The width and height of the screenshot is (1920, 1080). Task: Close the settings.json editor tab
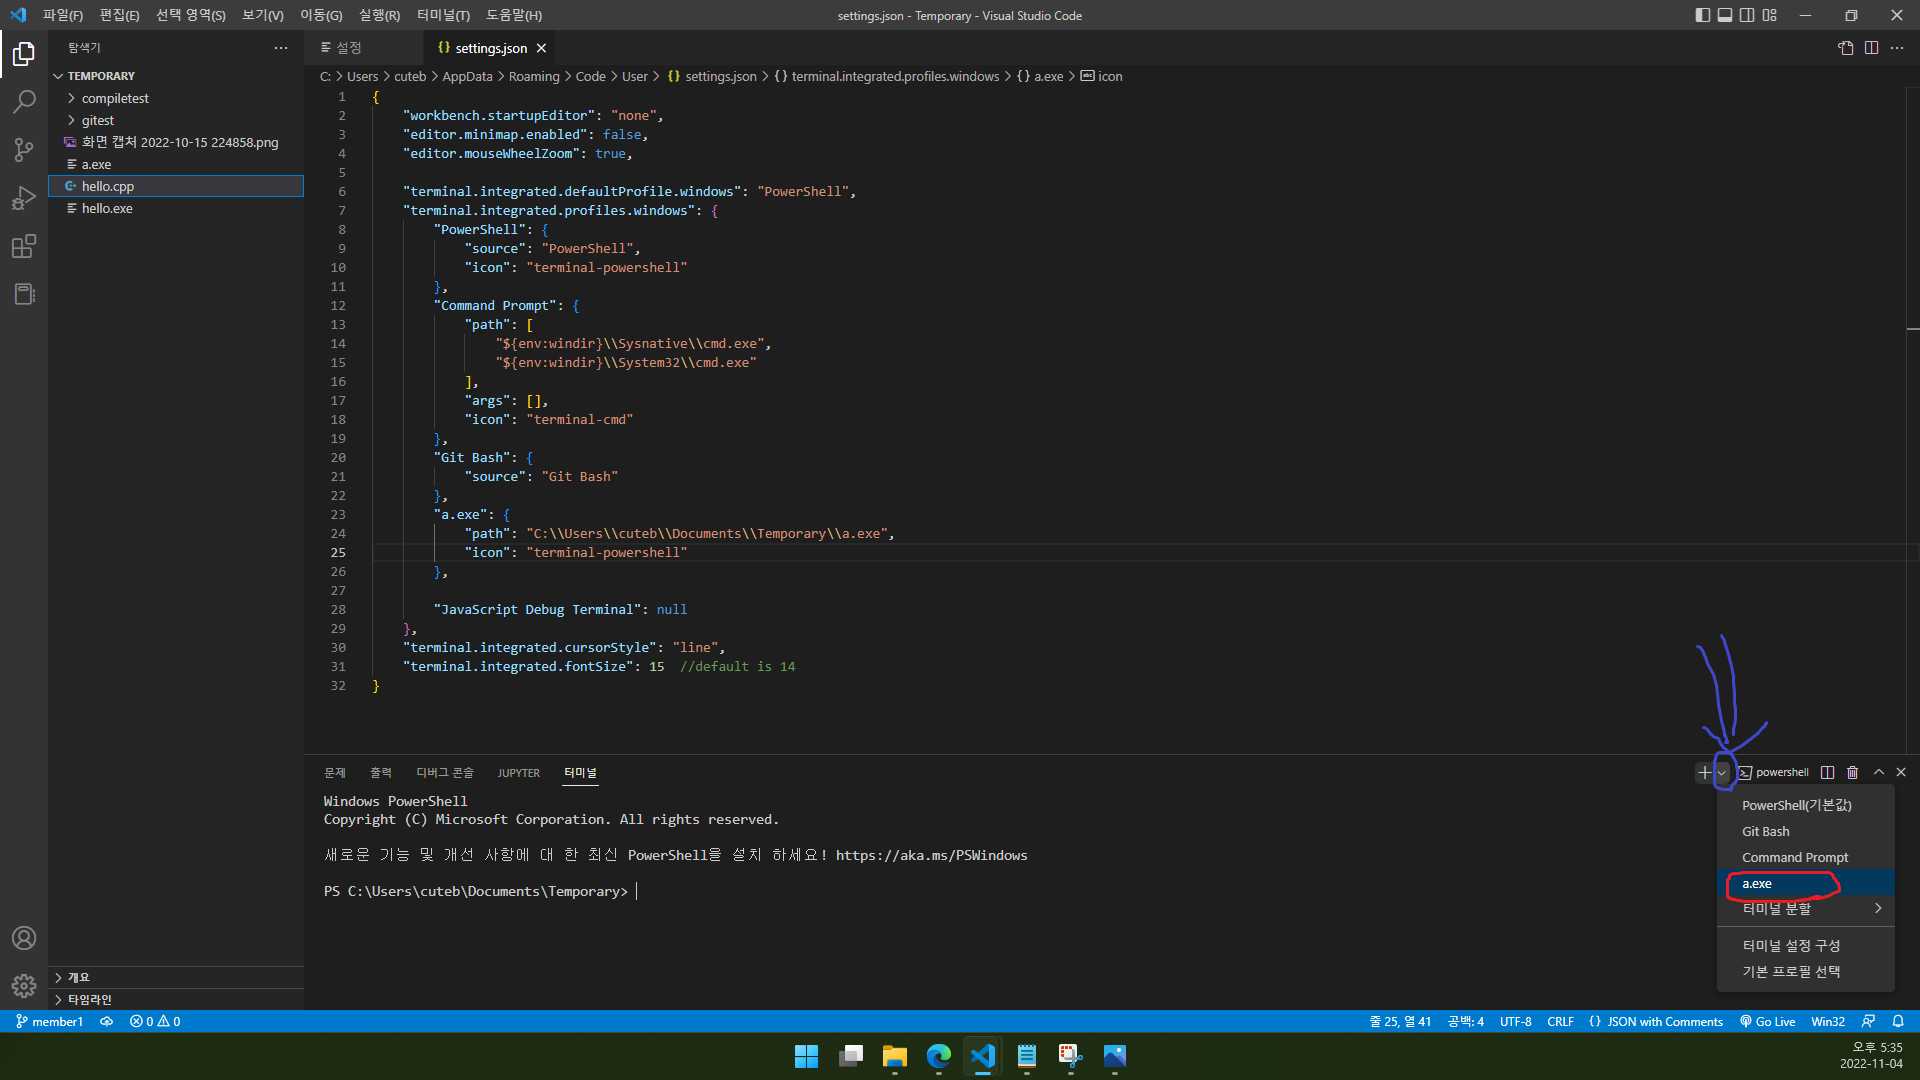coord(541,48)
